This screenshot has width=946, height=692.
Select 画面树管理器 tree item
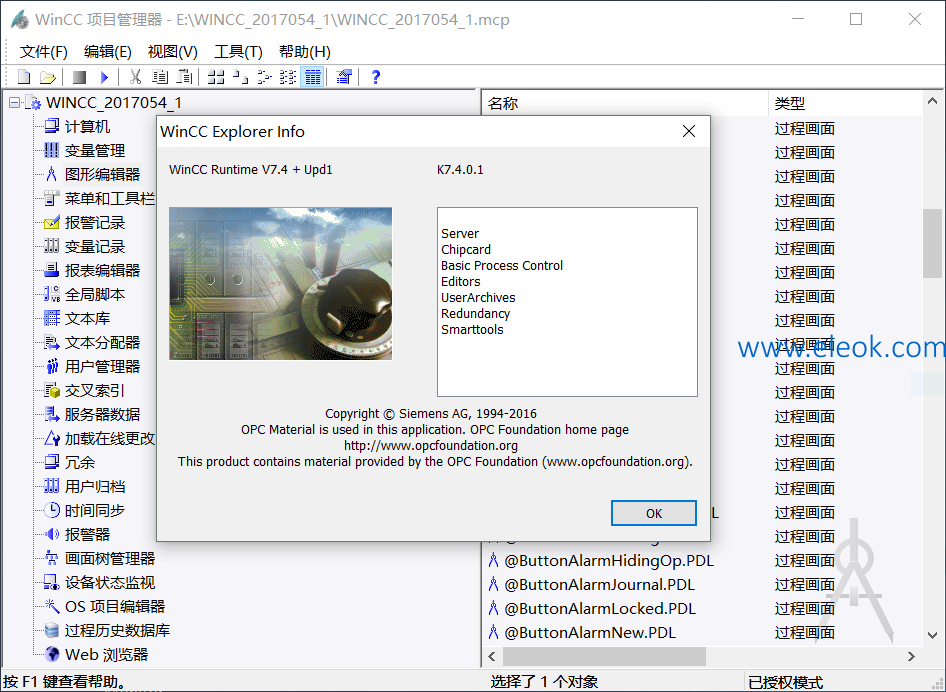tap(110, 559)
